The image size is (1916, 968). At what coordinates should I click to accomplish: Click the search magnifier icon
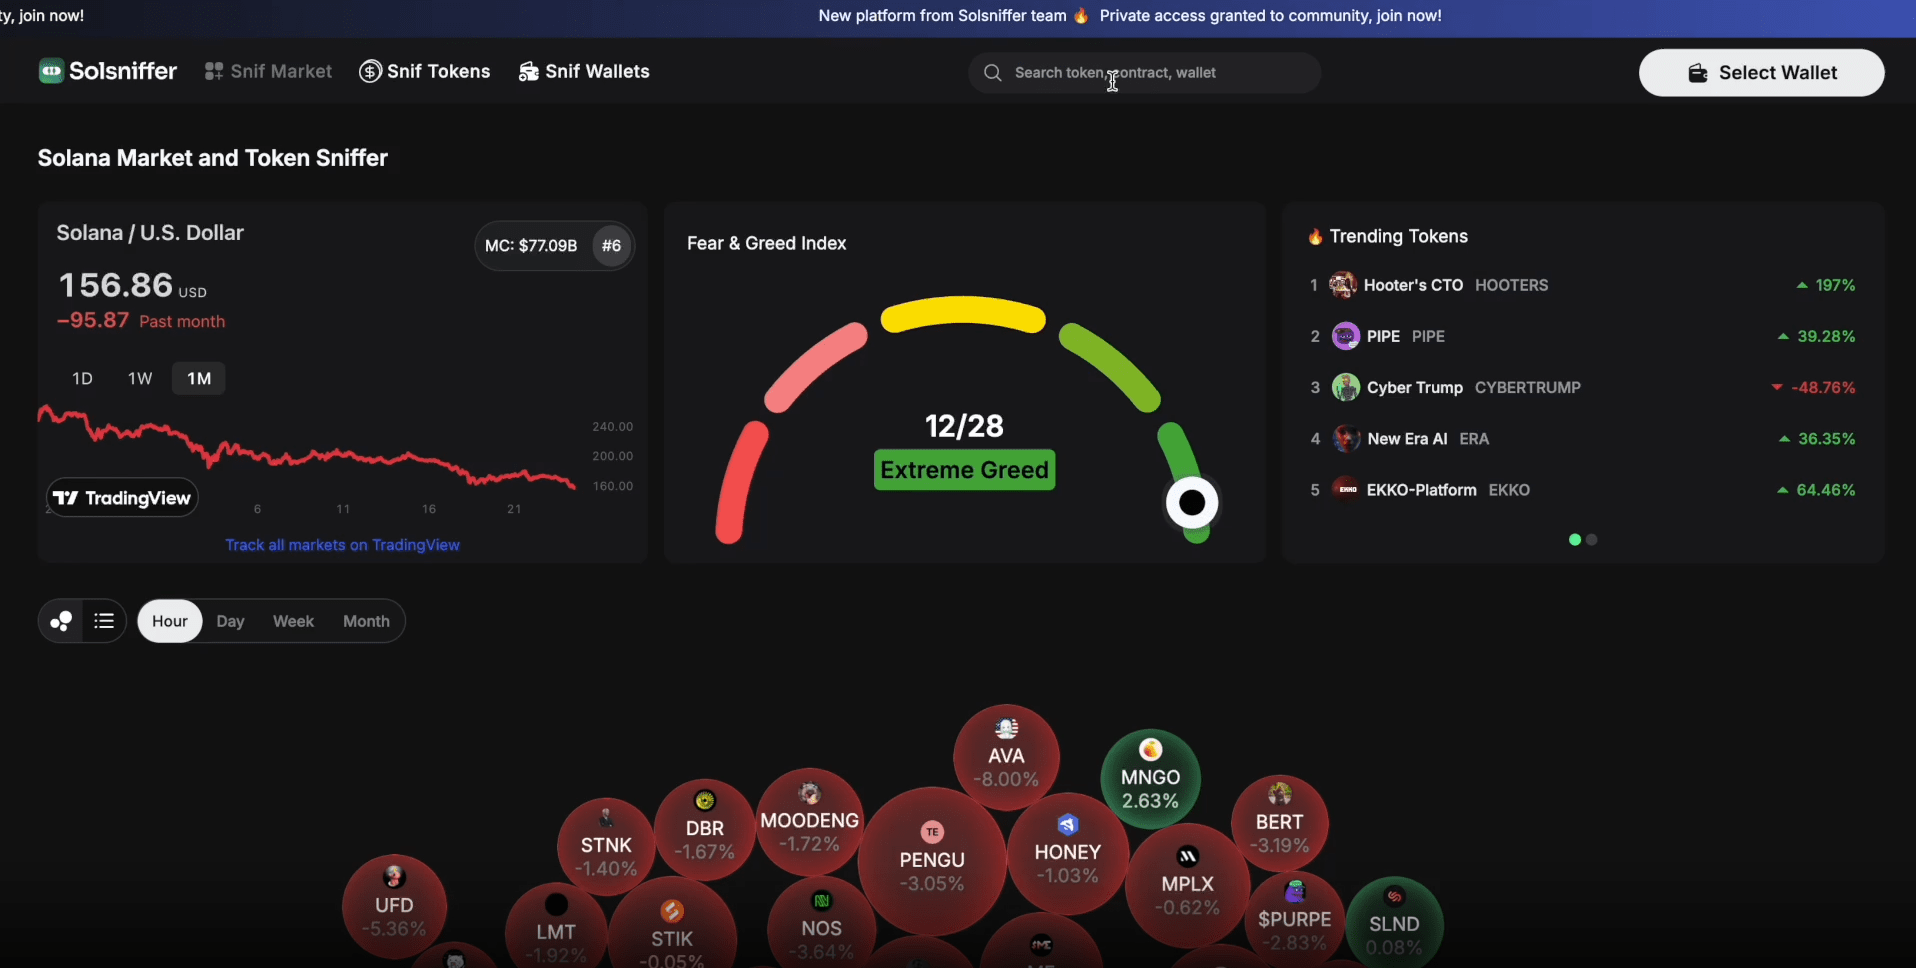992,73
